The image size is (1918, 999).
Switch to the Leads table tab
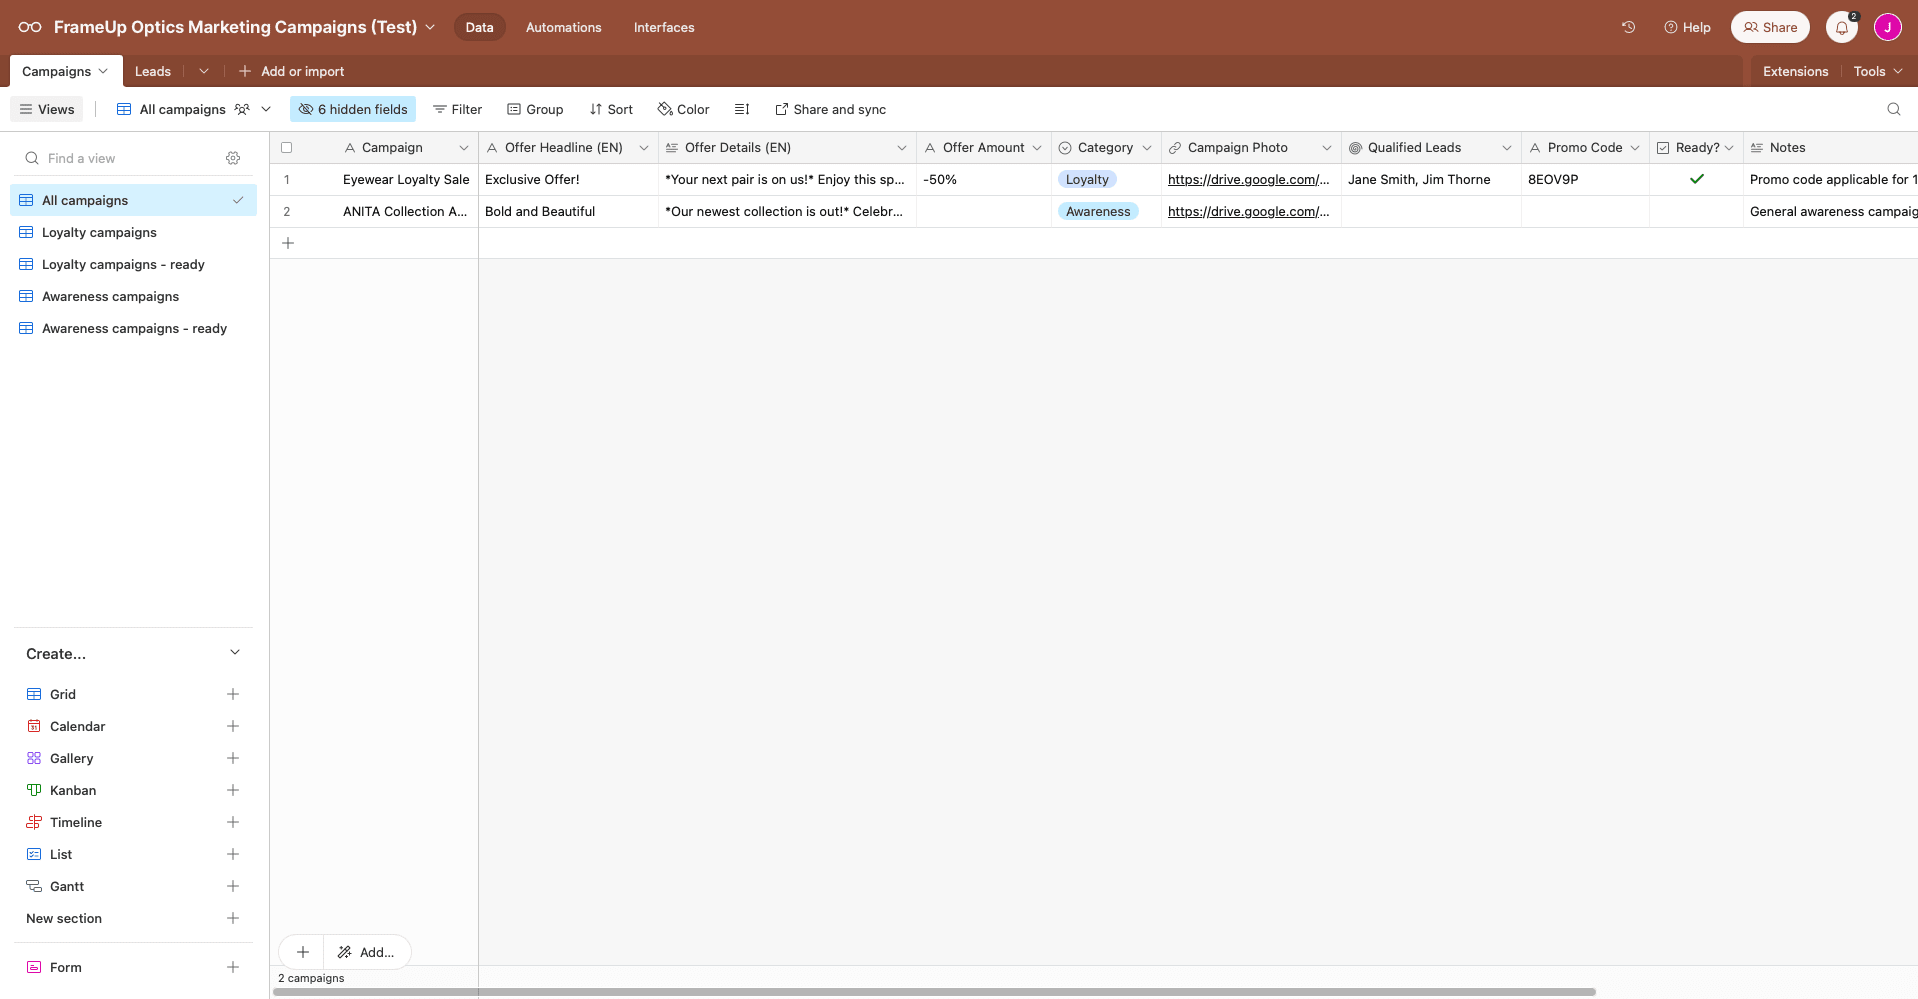tap(151, 71)
